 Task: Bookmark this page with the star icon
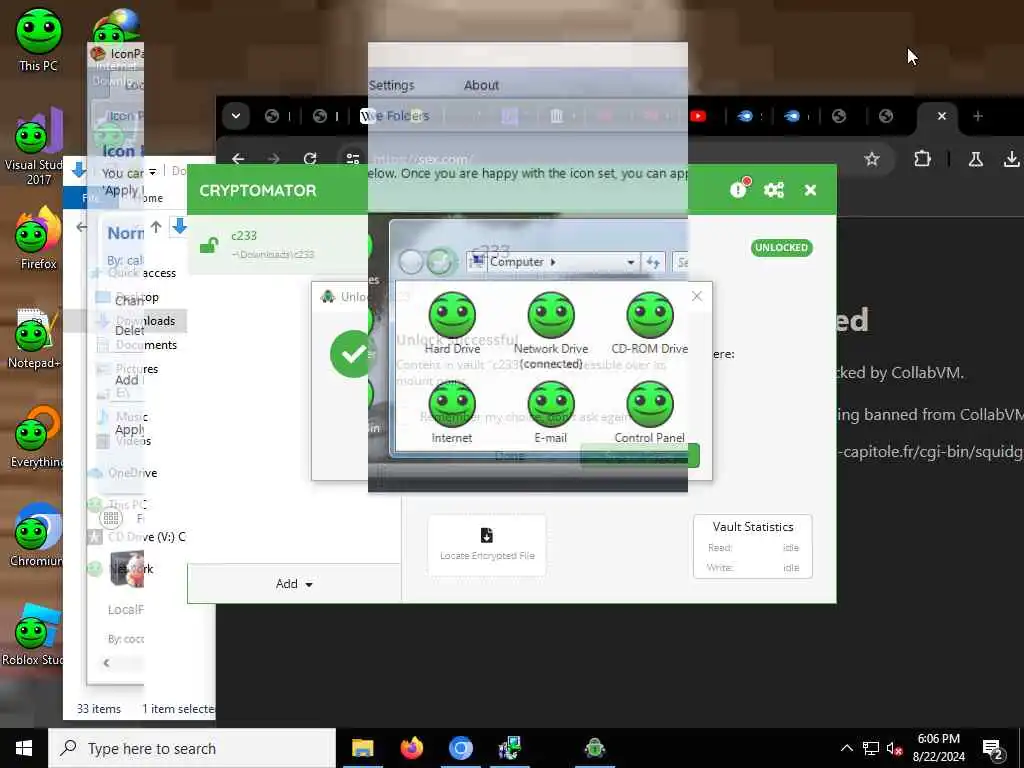tap(871, 159)
